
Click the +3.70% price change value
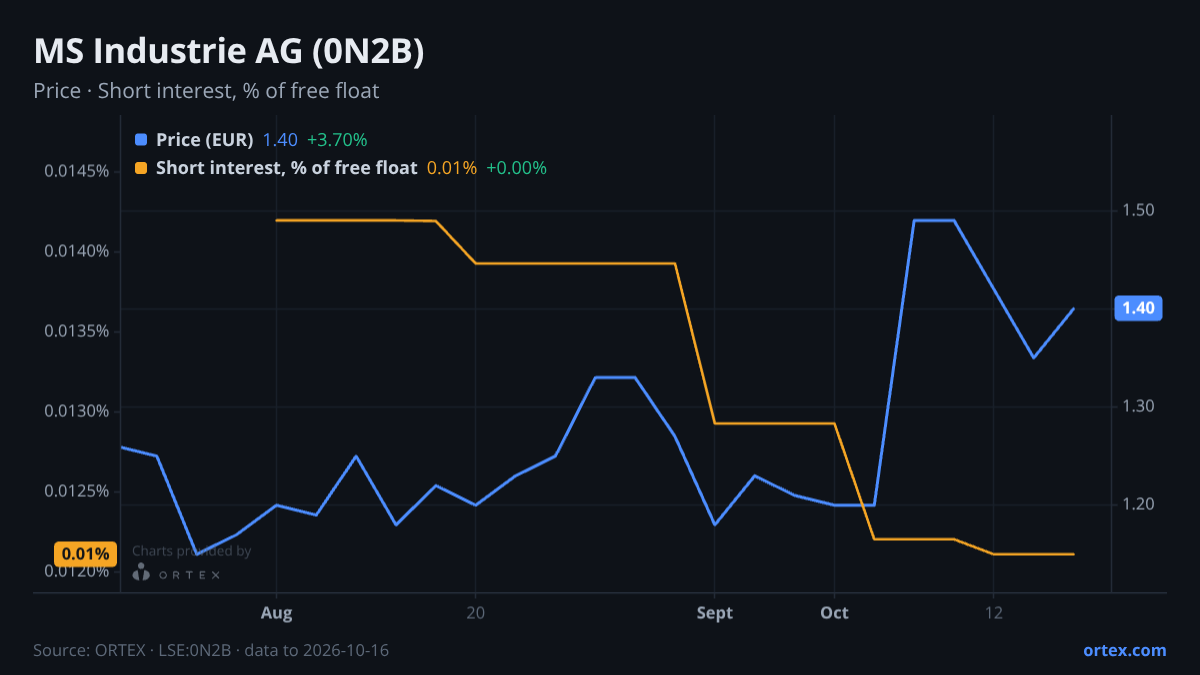point(337,140)
